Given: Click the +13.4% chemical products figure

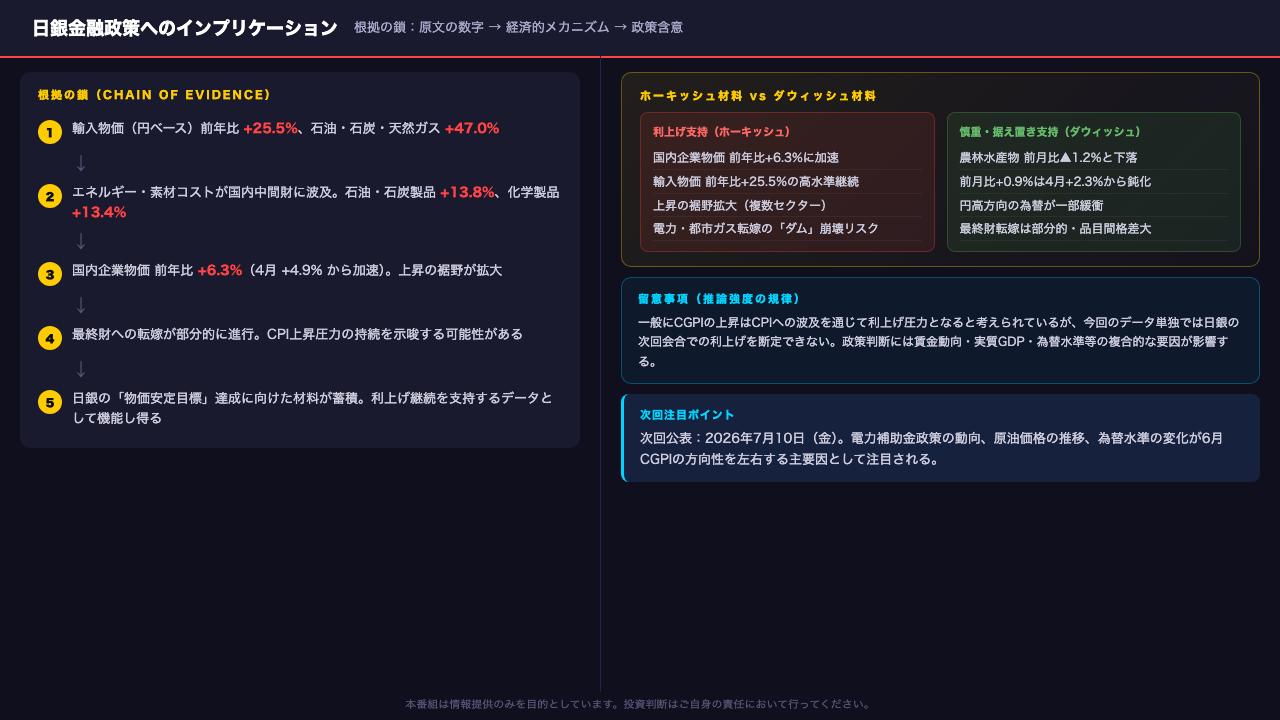Looking at the screenshot, I should pyautogui.click(x=99, y=212).
